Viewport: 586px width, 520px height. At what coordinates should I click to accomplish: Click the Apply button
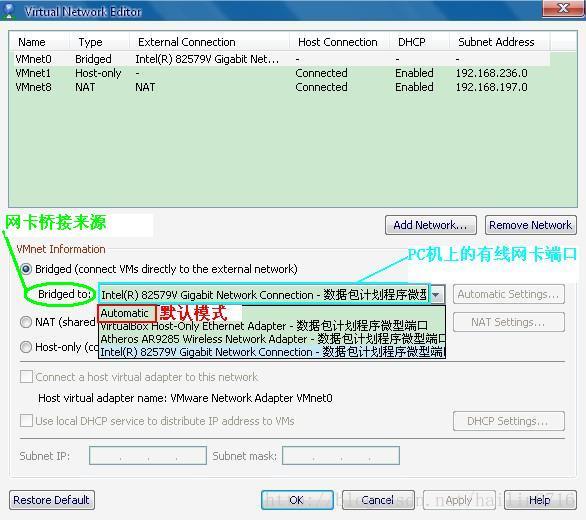tap(459, 500)
